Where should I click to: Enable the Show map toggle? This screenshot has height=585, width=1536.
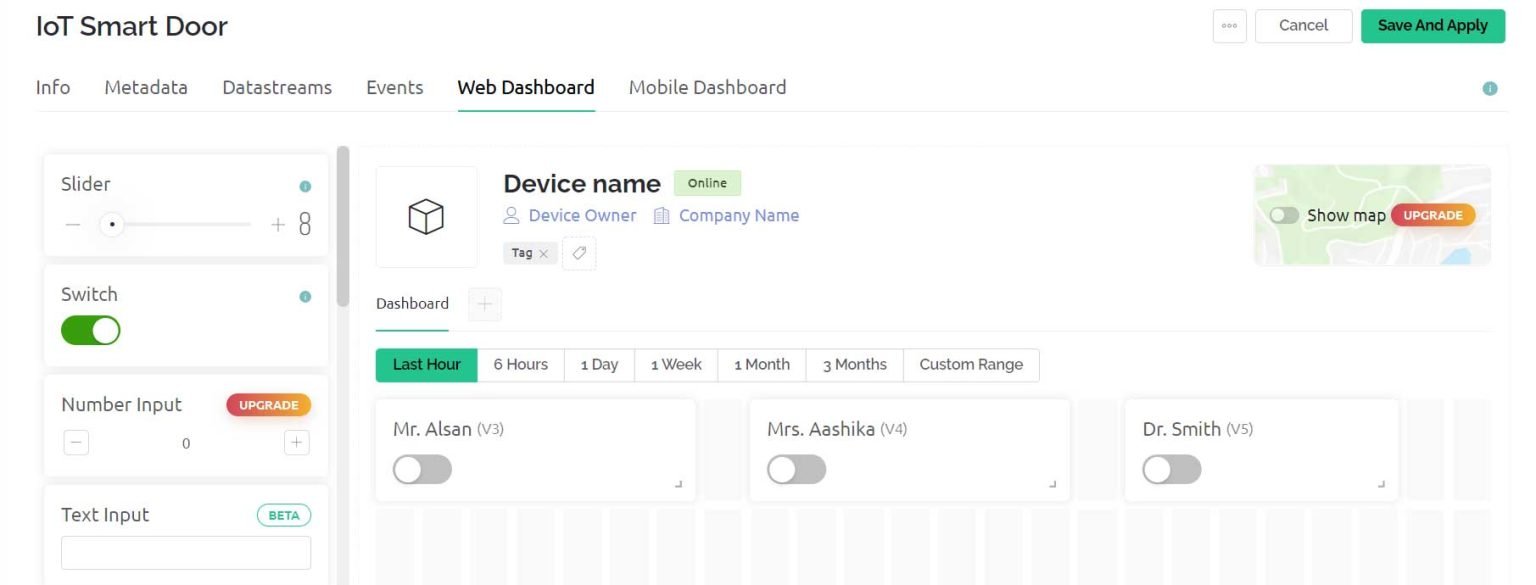click(x=1284, y=215)
